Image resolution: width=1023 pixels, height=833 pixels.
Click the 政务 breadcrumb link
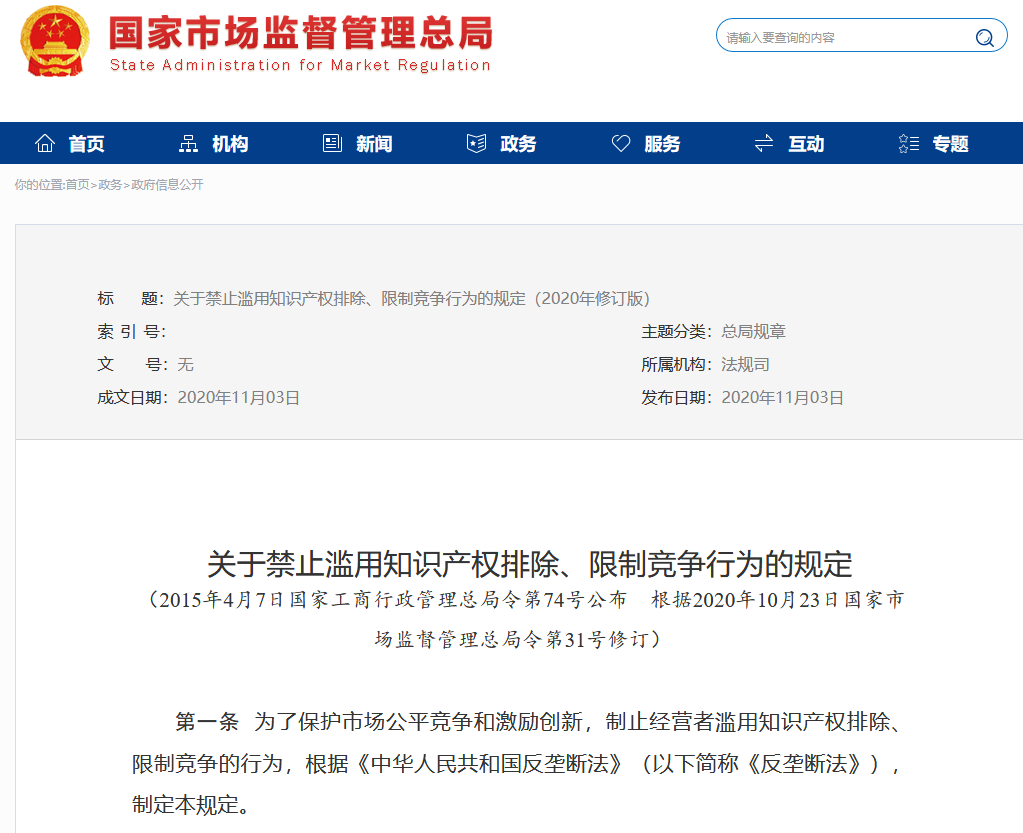[x=110, y=185]
